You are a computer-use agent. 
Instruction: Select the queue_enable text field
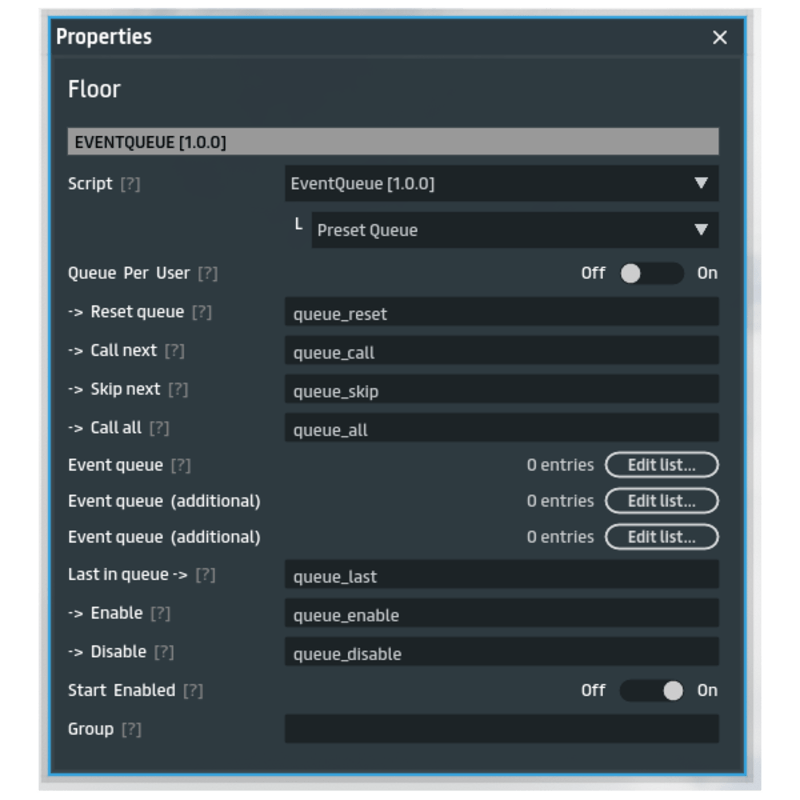click(500, 614)
